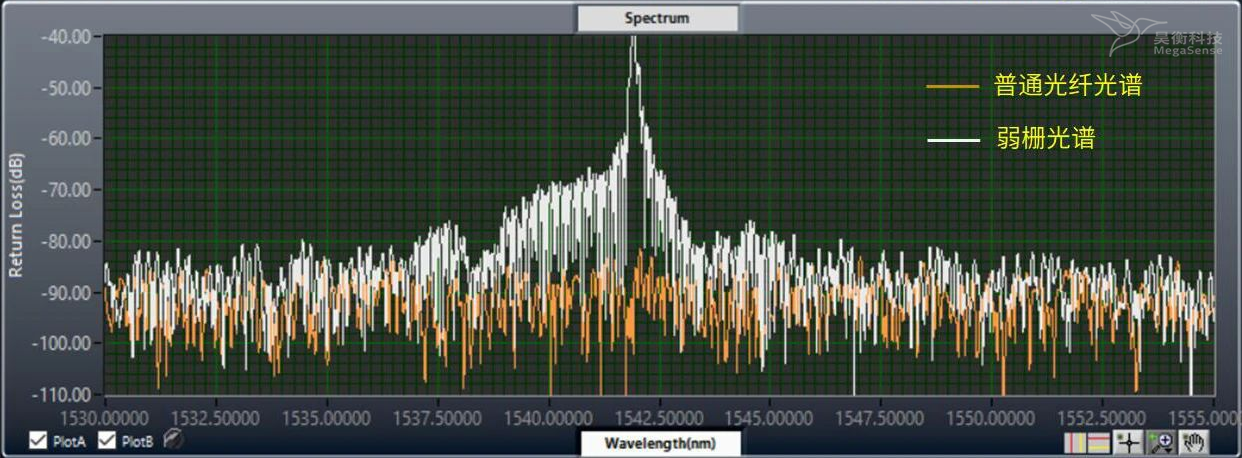Select the crosshair cursor tool
The image size is (1242, 458).
(x=1128, y=442)
